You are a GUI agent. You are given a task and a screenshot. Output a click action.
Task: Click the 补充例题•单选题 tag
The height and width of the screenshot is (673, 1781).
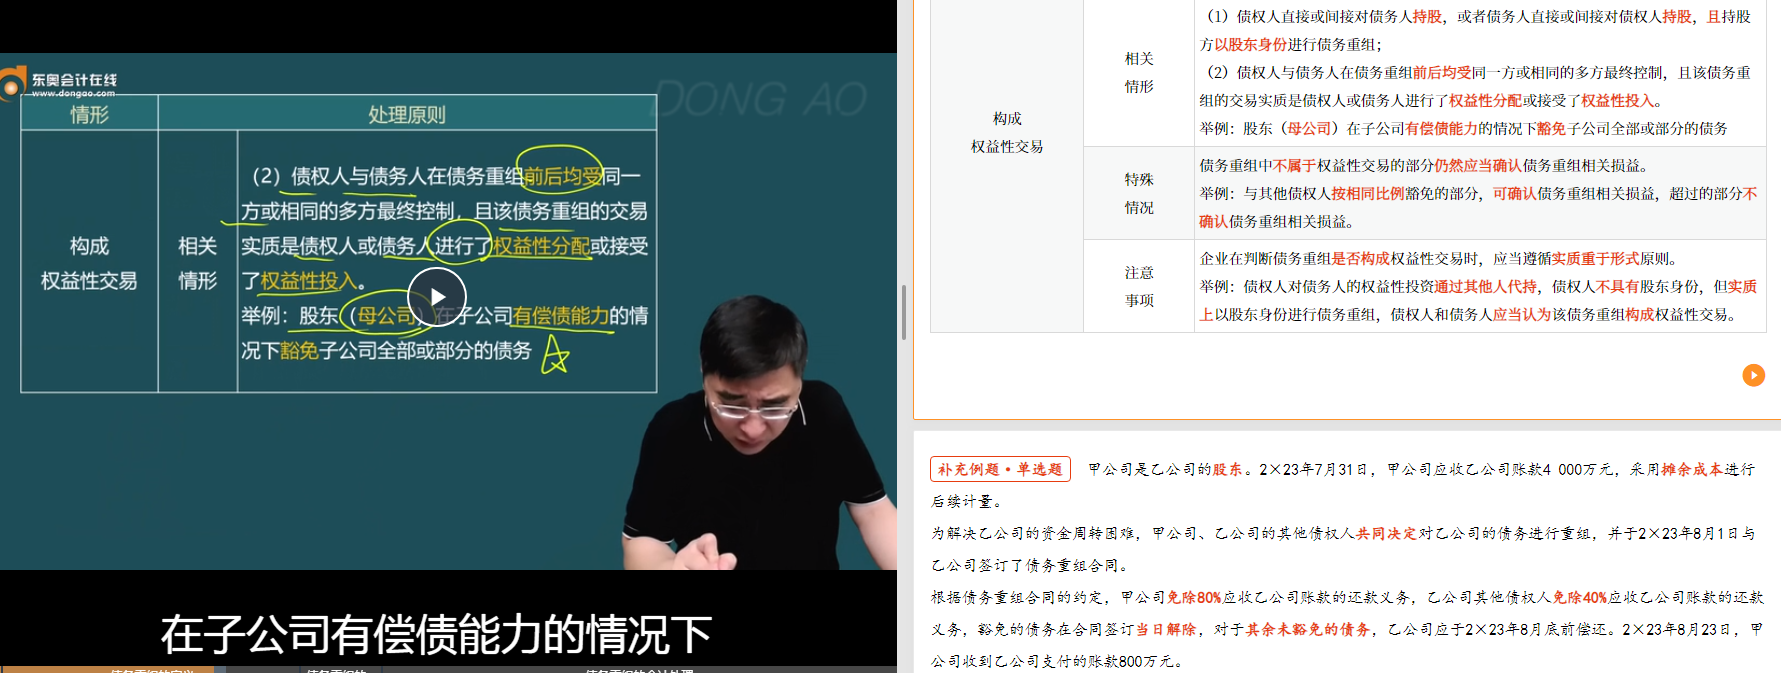coord(1000,469)
